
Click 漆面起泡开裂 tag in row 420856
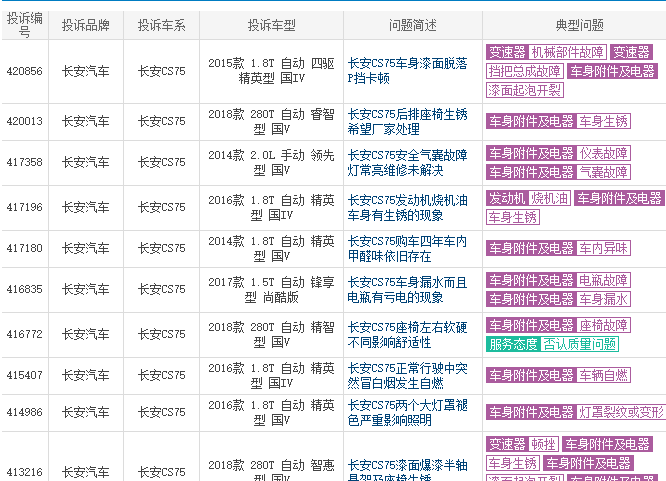525,90
